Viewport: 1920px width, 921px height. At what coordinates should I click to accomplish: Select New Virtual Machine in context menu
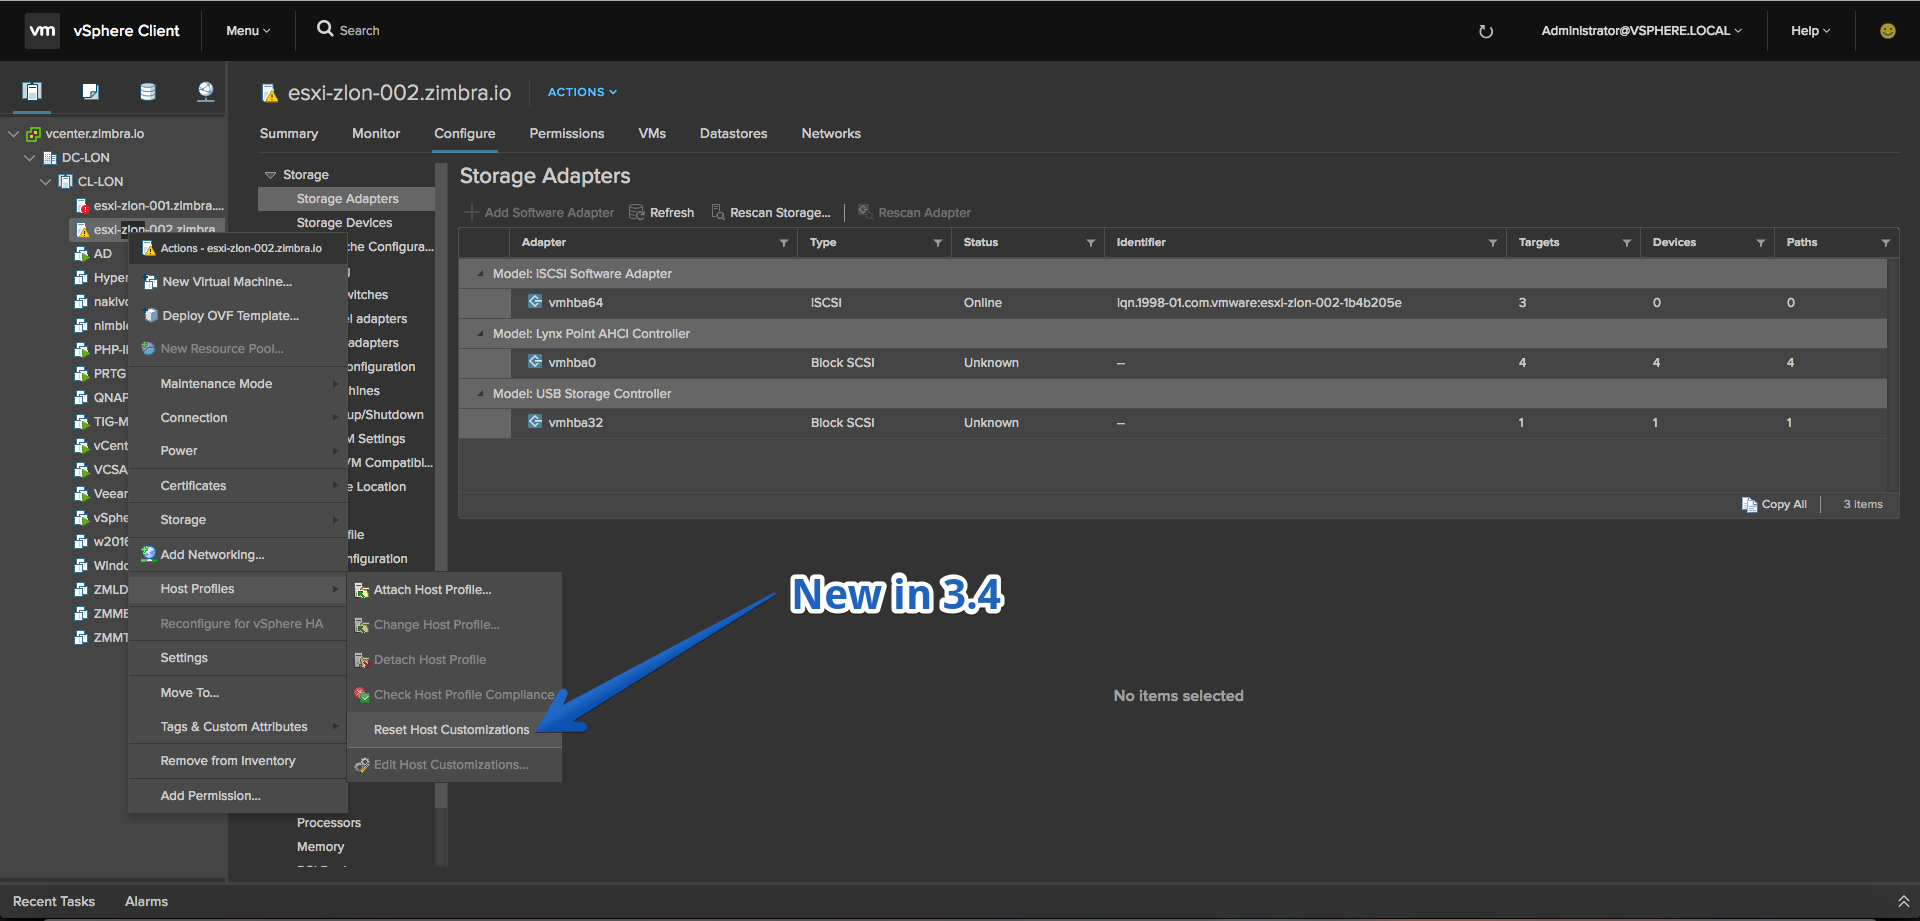238,282
